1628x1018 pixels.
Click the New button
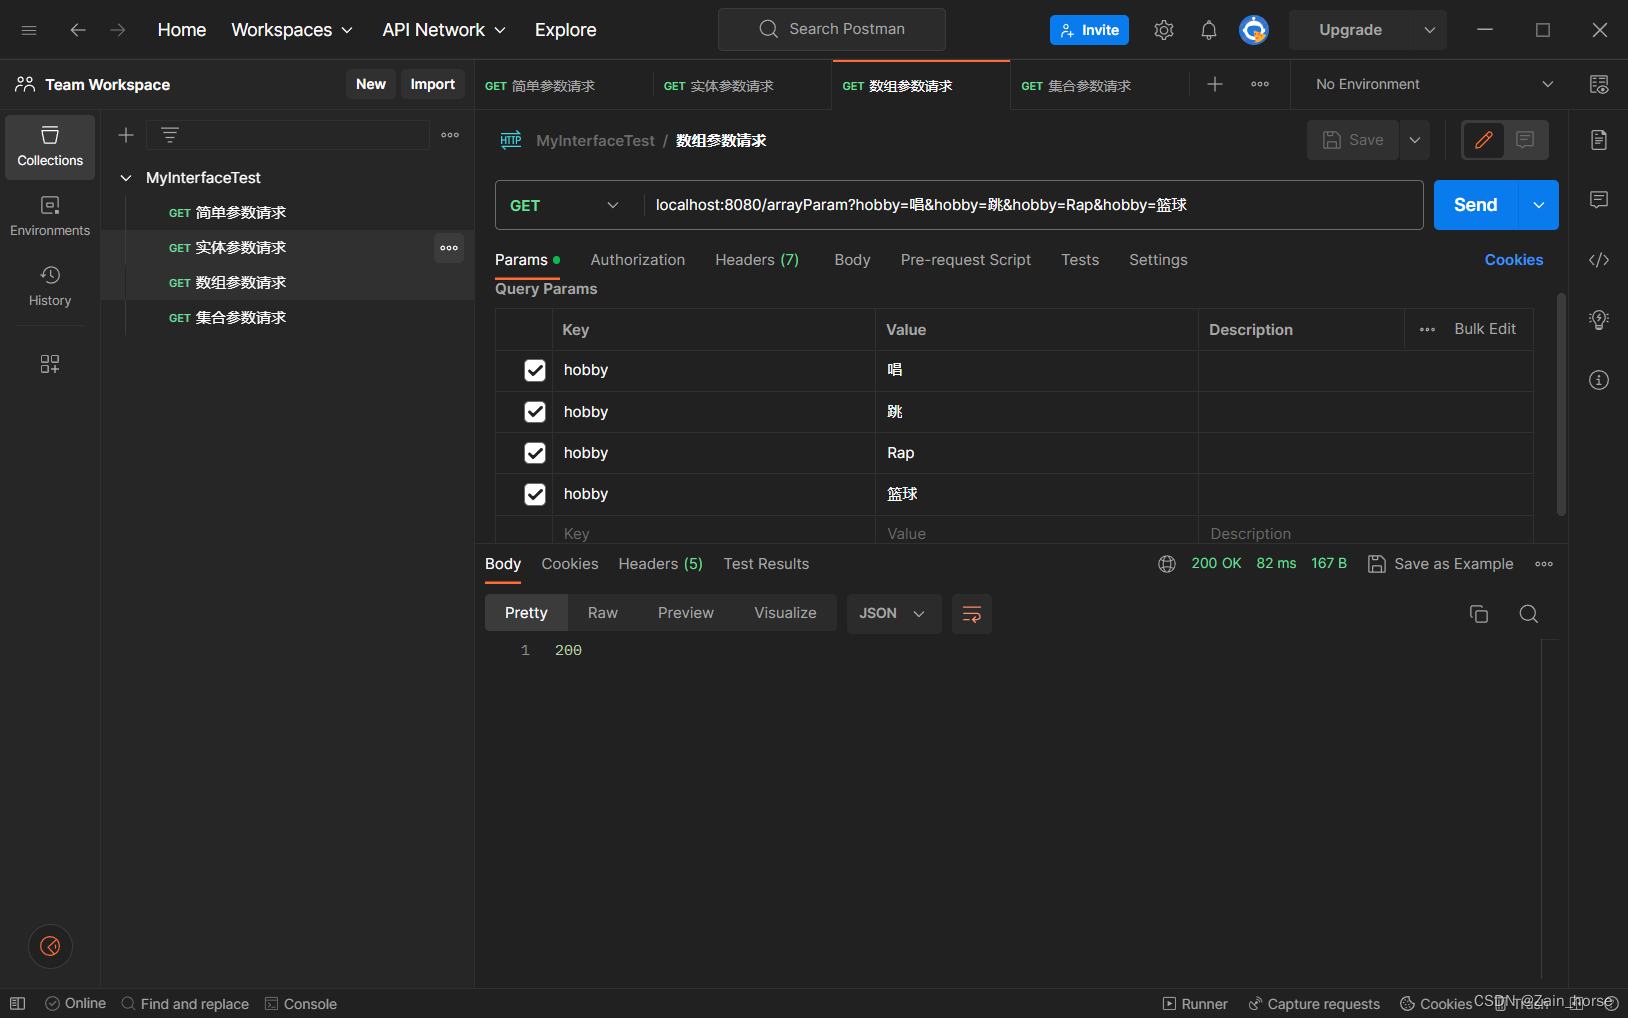371,84
